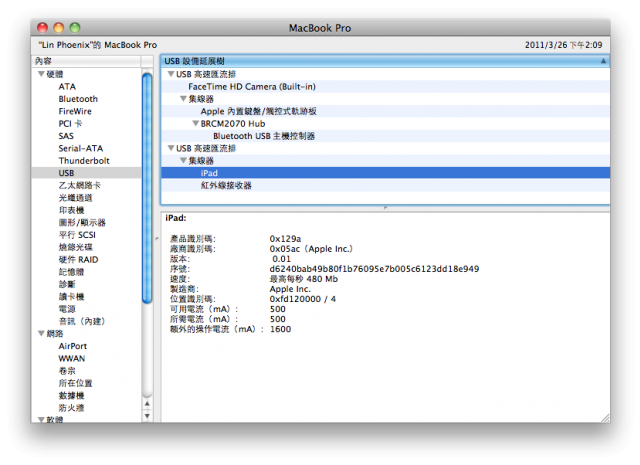640x465 pixels.
Task: Collapse the BRCM2070 Hub node
Action: (196, 123)
